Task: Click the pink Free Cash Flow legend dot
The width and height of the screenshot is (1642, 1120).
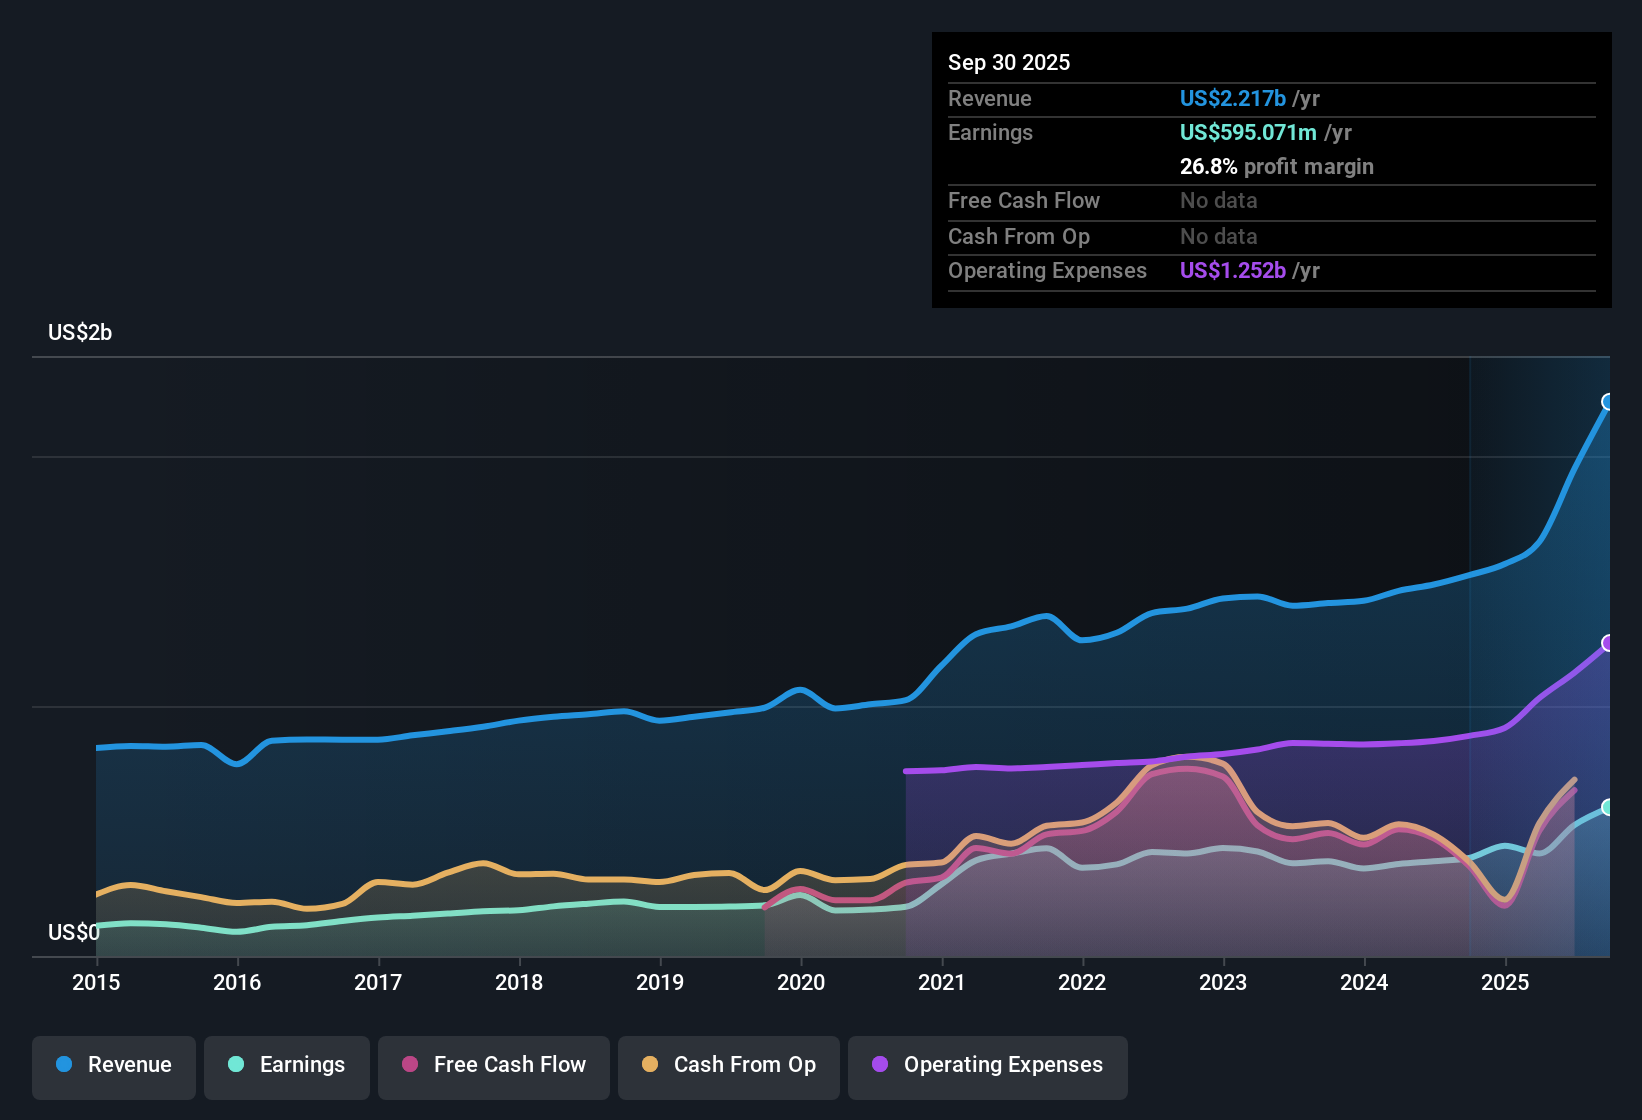Action: click(409, 1065)
